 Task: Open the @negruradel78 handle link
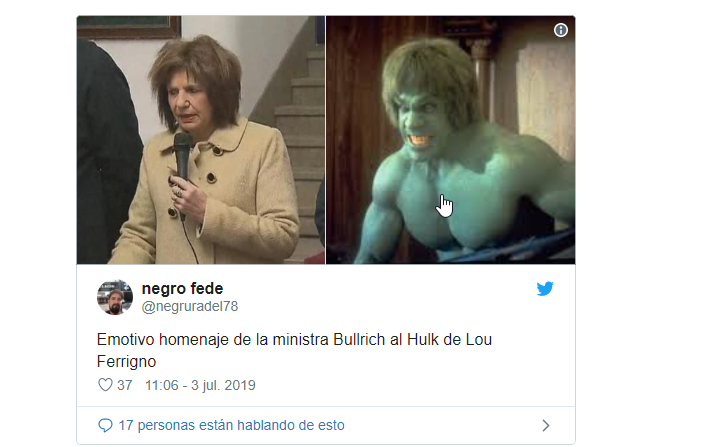coord(190,306)
